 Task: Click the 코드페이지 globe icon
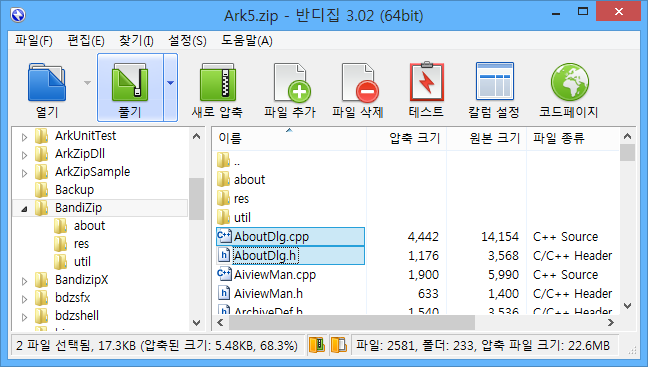pos(569,82)
